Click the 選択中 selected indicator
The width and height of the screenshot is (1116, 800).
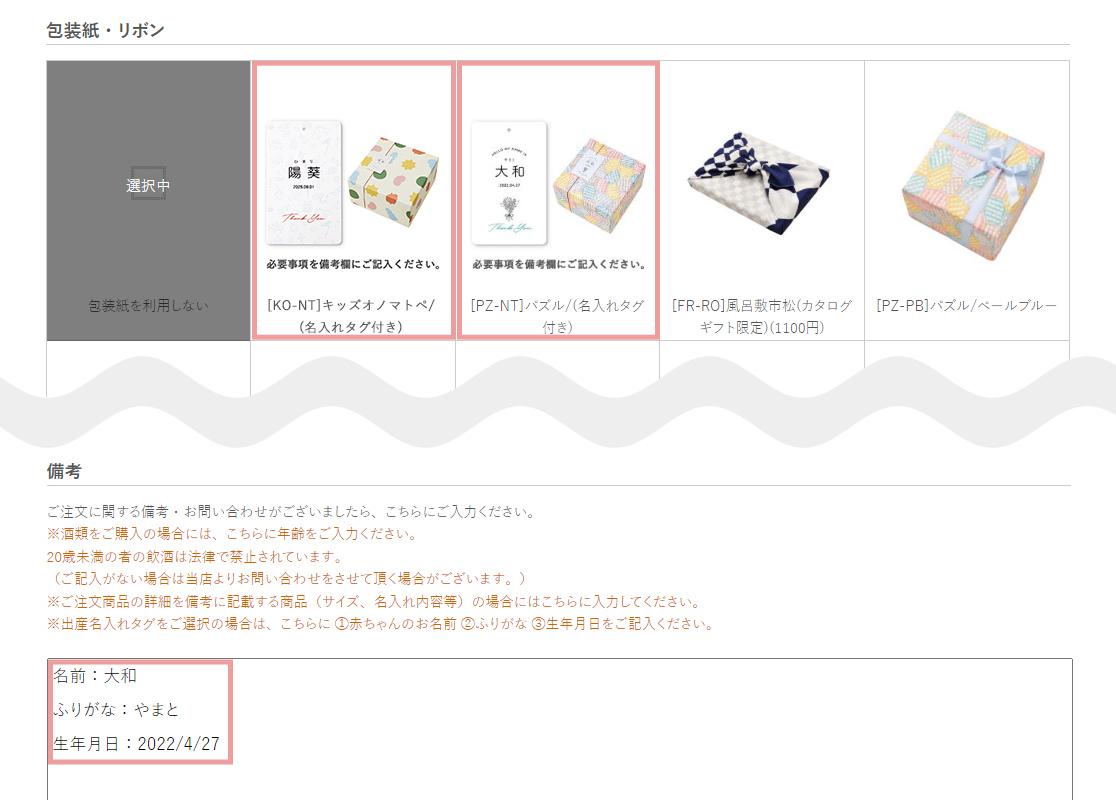[x=148, y=185]
